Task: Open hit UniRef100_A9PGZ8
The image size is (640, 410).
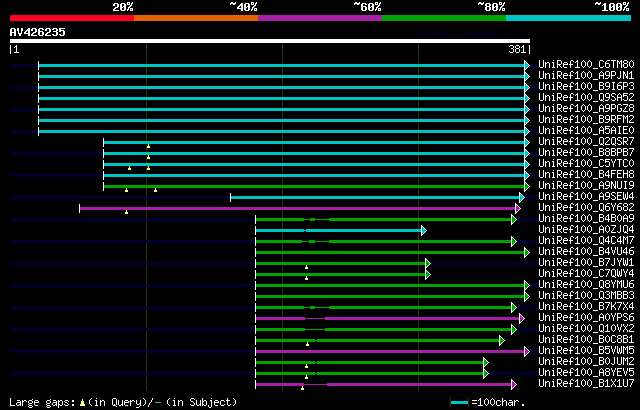Action: tap(586, 108)
